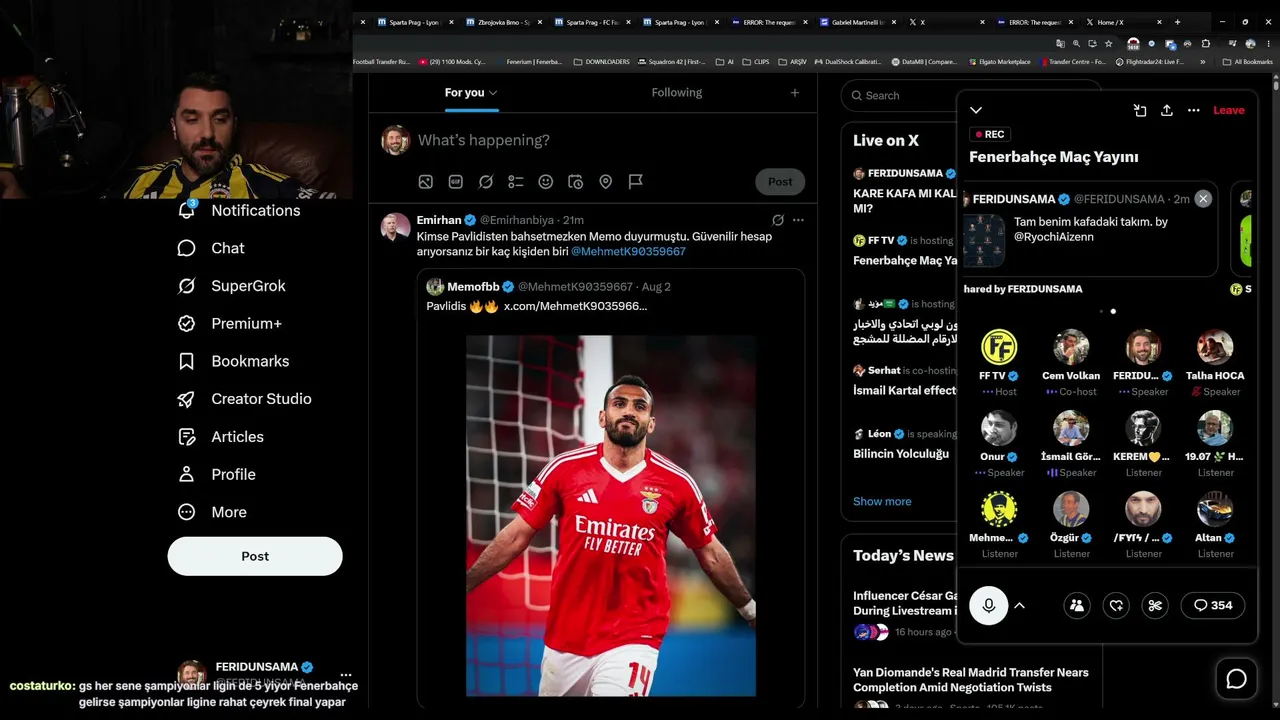Send a heart reaction in the Space
The height and width of the screenshot is (720, 1280).
coord(1116,605)
